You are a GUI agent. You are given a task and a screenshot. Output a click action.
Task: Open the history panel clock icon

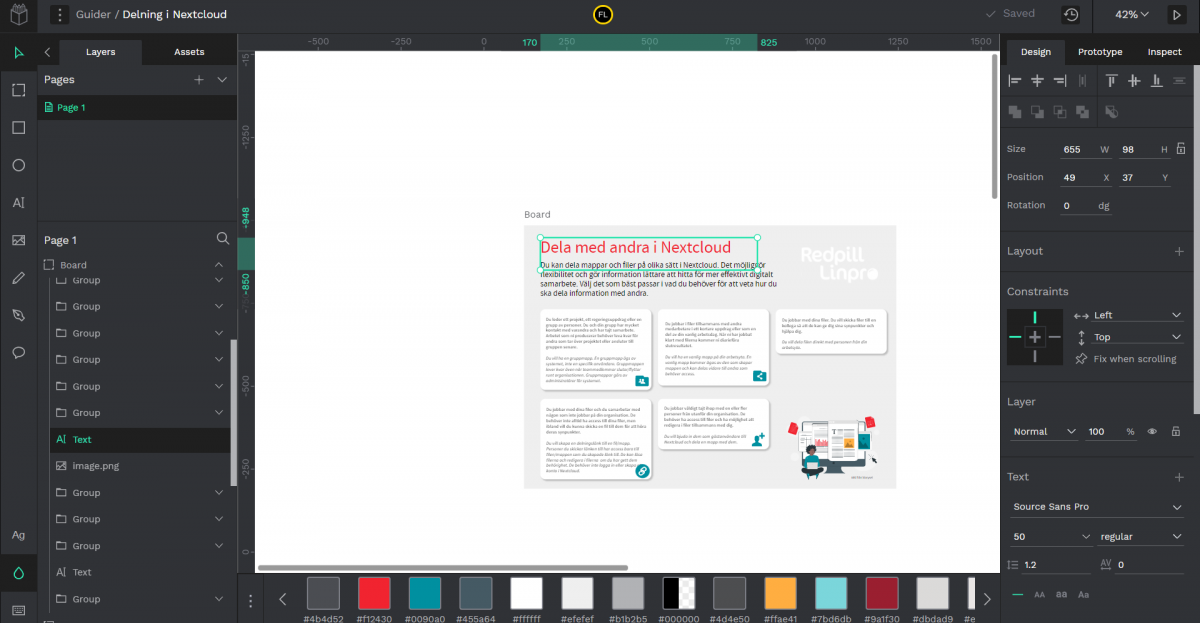(x=1071, y=15)
